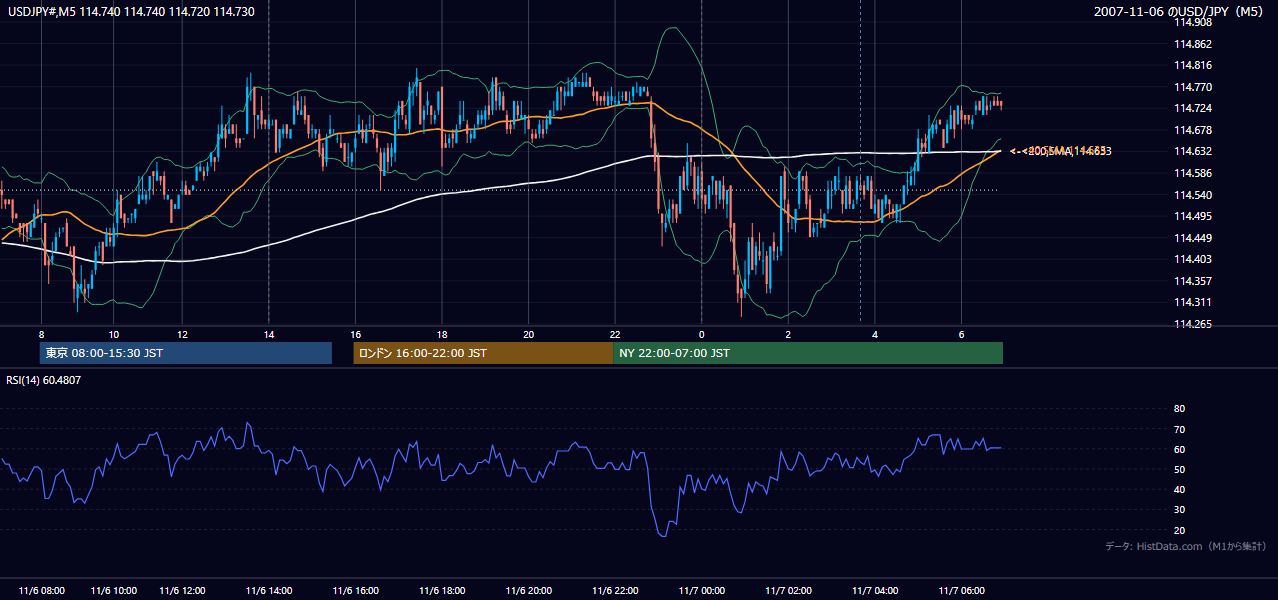Image resolution: width=1278 pixels, height=600 pixels.
Task: Click hour label 16 under the price chart
Action: pos(355,334)
